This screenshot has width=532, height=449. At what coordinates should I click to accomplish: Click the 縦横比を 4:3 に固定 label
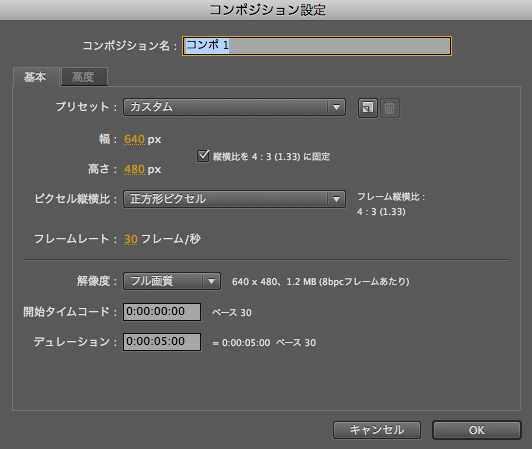tap(271, 156)
